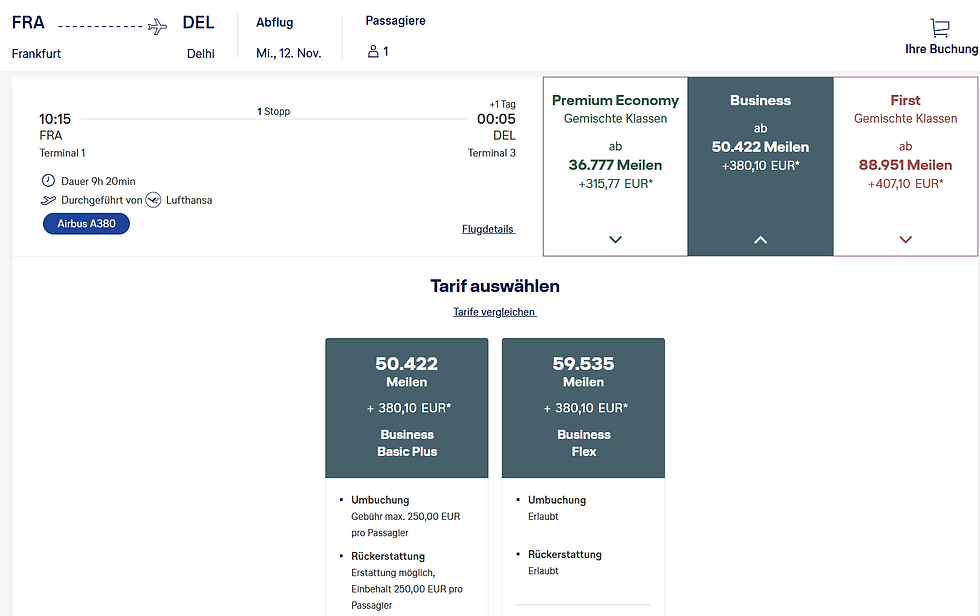The width and height of the screenshot is (980, 616).
Task: Collapse the Business fares chevron
Action: coord(760,239)
